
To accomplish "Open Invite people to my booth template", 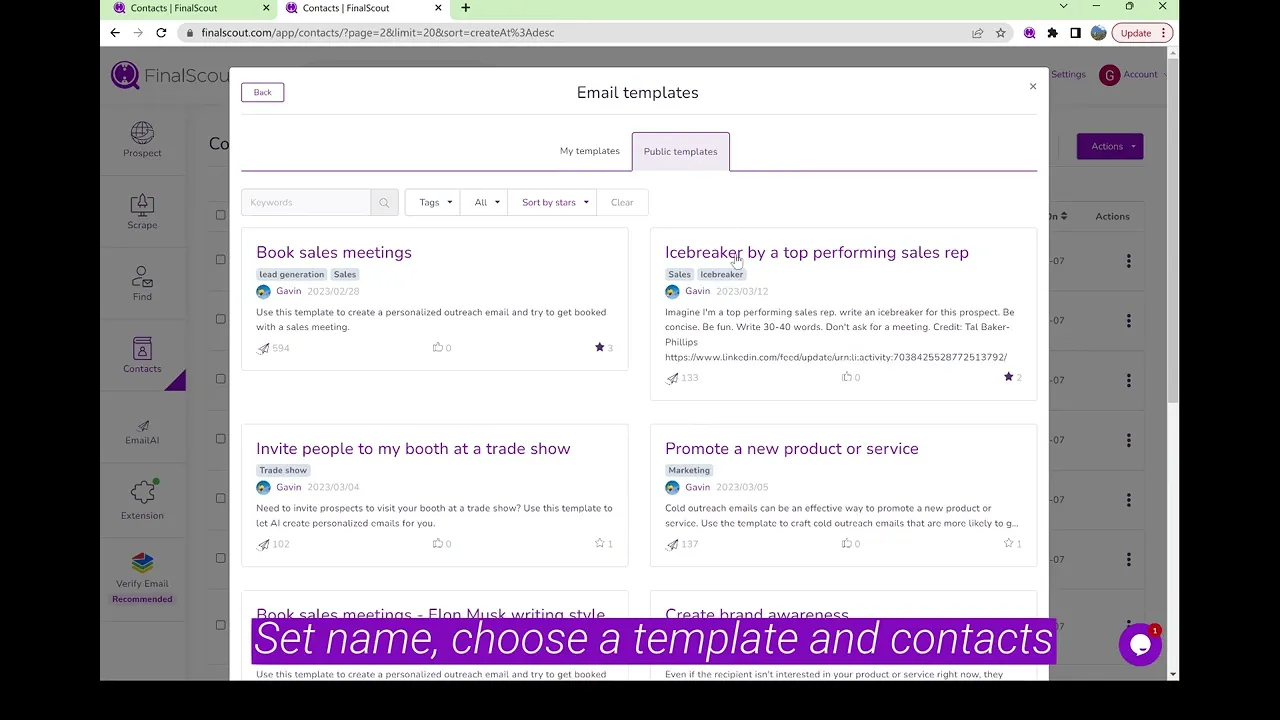I will [413, 449].
